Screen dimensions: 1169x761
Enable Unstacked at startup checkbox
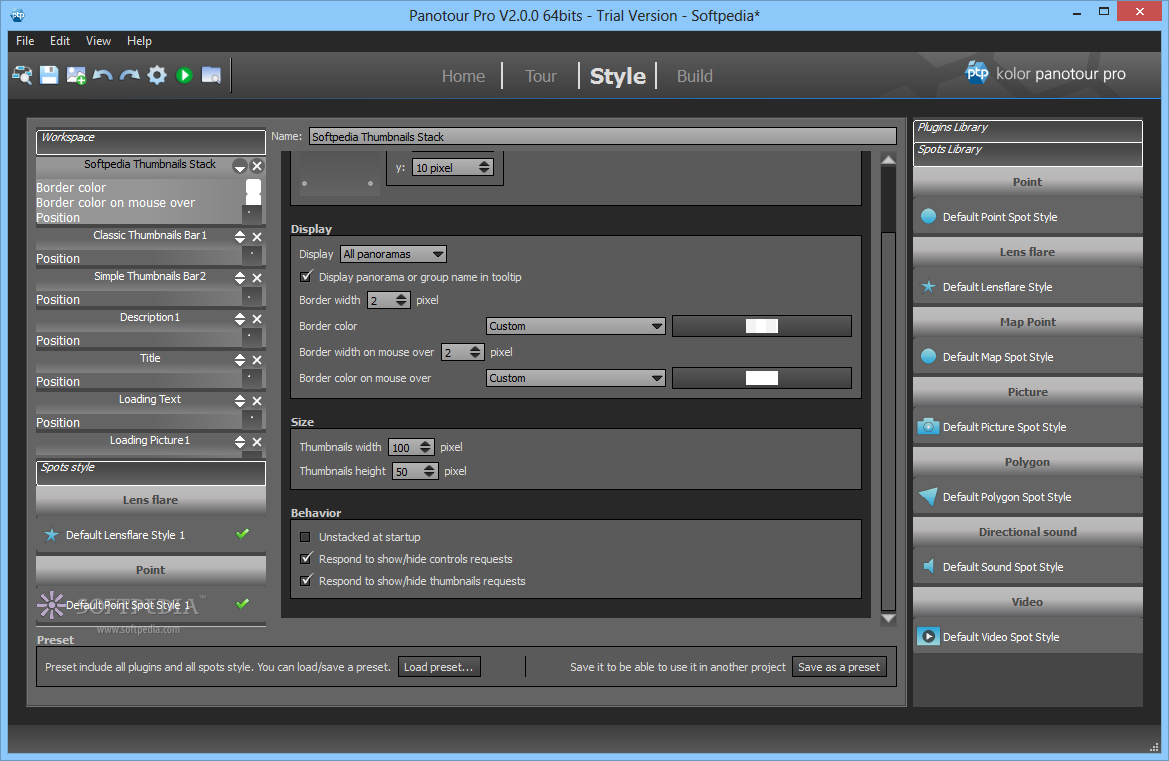coord(305,537)
